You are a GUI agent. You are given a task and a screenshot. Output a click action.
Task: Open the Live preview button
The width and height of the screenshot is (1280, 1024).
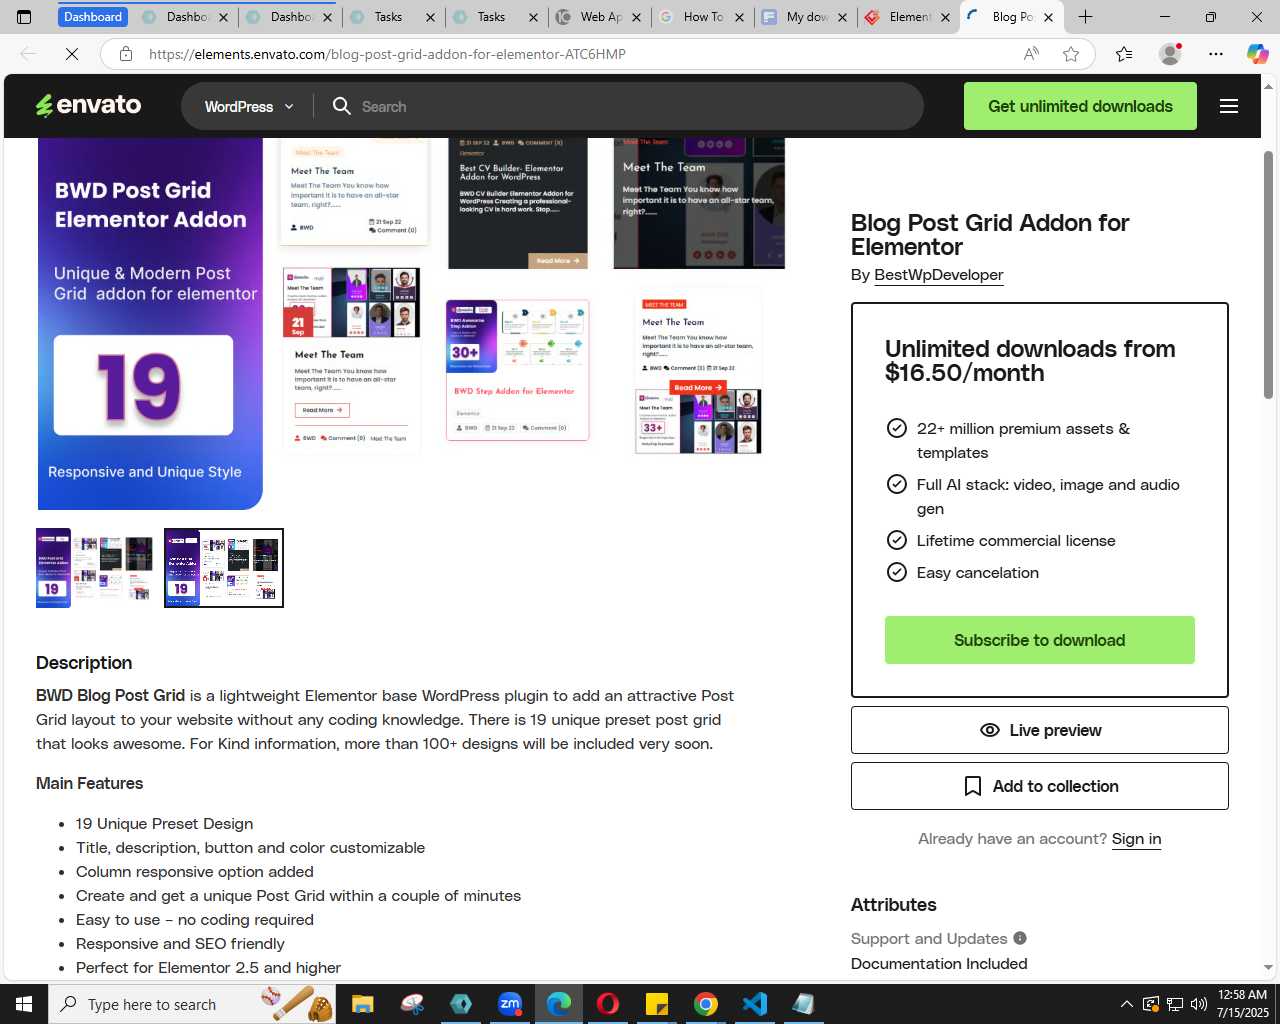[x=1039, y=730]
